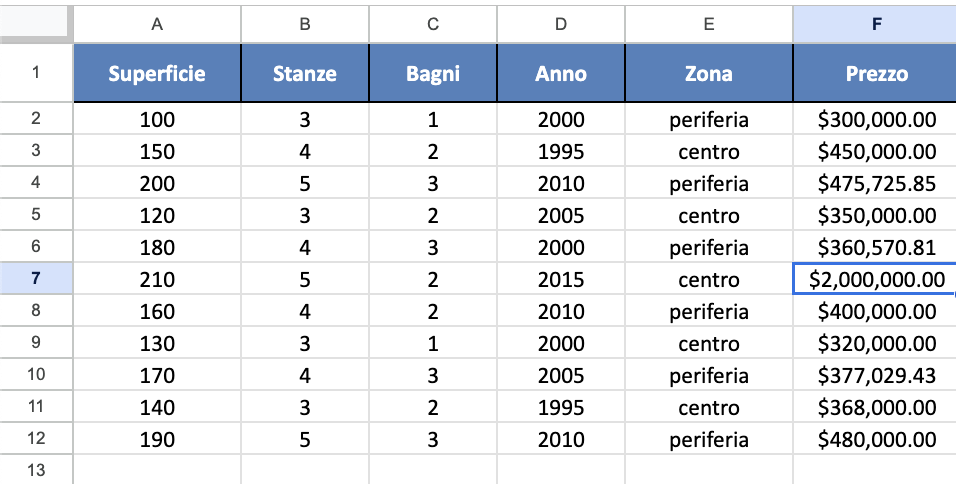Viewport: 956px width, 484px height.
Task: Select the Anno header cell
Action: 561,73
